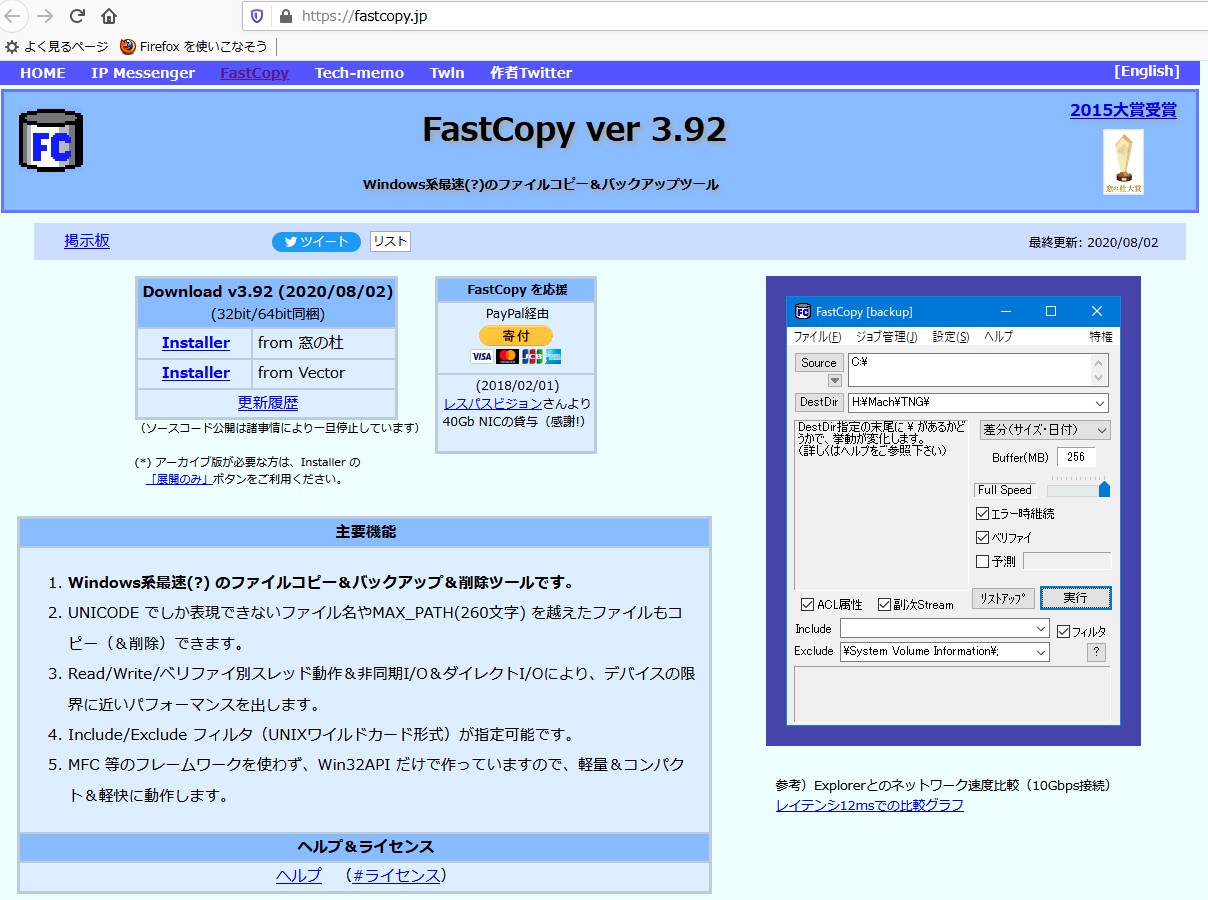Download Installer from 窓の杜

pos(196,343)
